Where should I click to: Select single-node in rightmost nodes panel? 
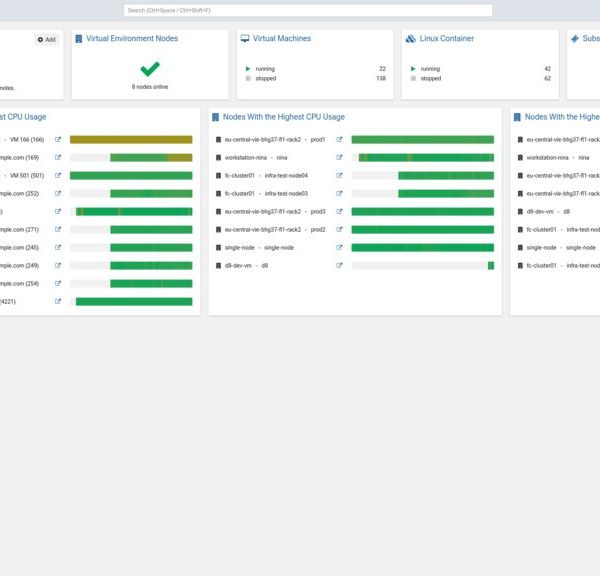click(561, 248)
